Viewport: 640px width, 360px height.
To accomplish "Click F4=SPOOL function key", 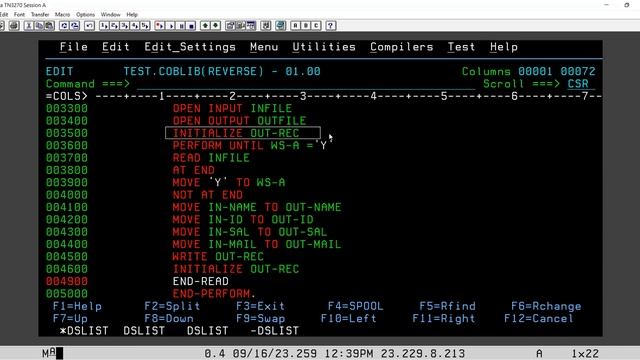I will pyautogui.click(x=356, y=306).
